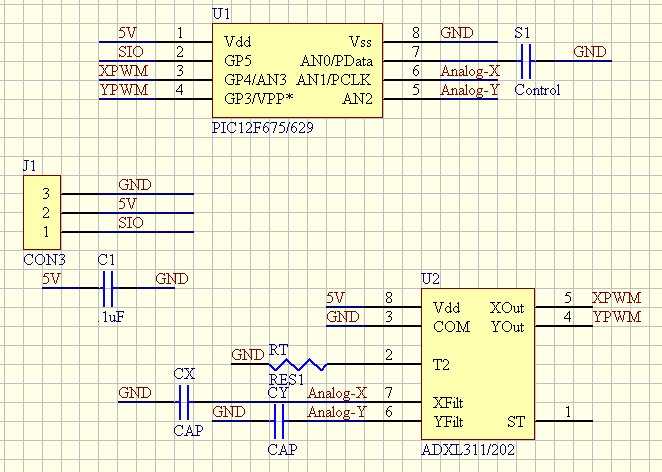Click the 5V net label on U1 pin 1
The width and height of the screenshot is (662, 472).
click(128, 33)
